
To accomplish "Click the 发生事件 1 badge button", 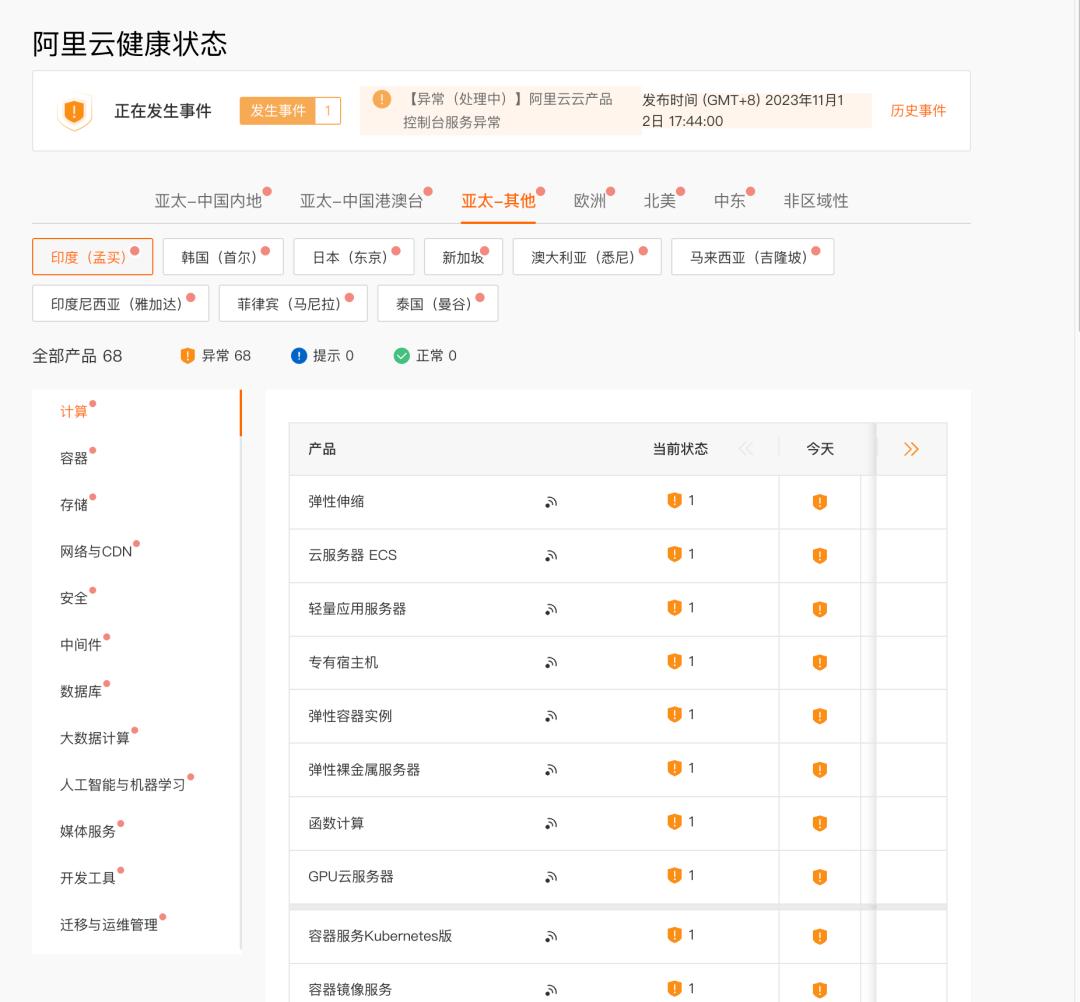I will [290, 111].
